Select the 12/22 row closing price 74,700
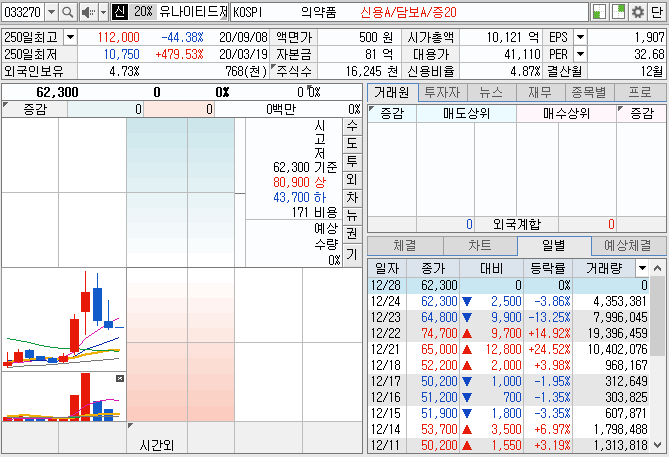Image resolution: width=669 pixels, height=457 pixels. pyautogui.click(x=439, y=333)
